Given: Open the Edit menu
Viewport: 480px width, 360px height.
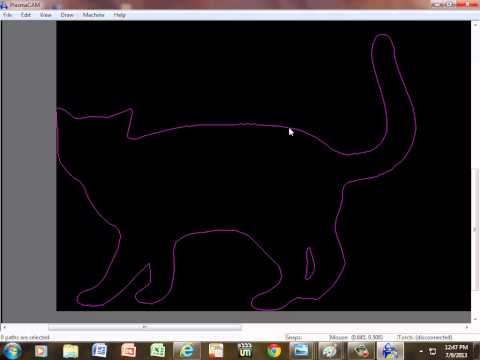Looking at the screenshot, I should tap(26, 15).
